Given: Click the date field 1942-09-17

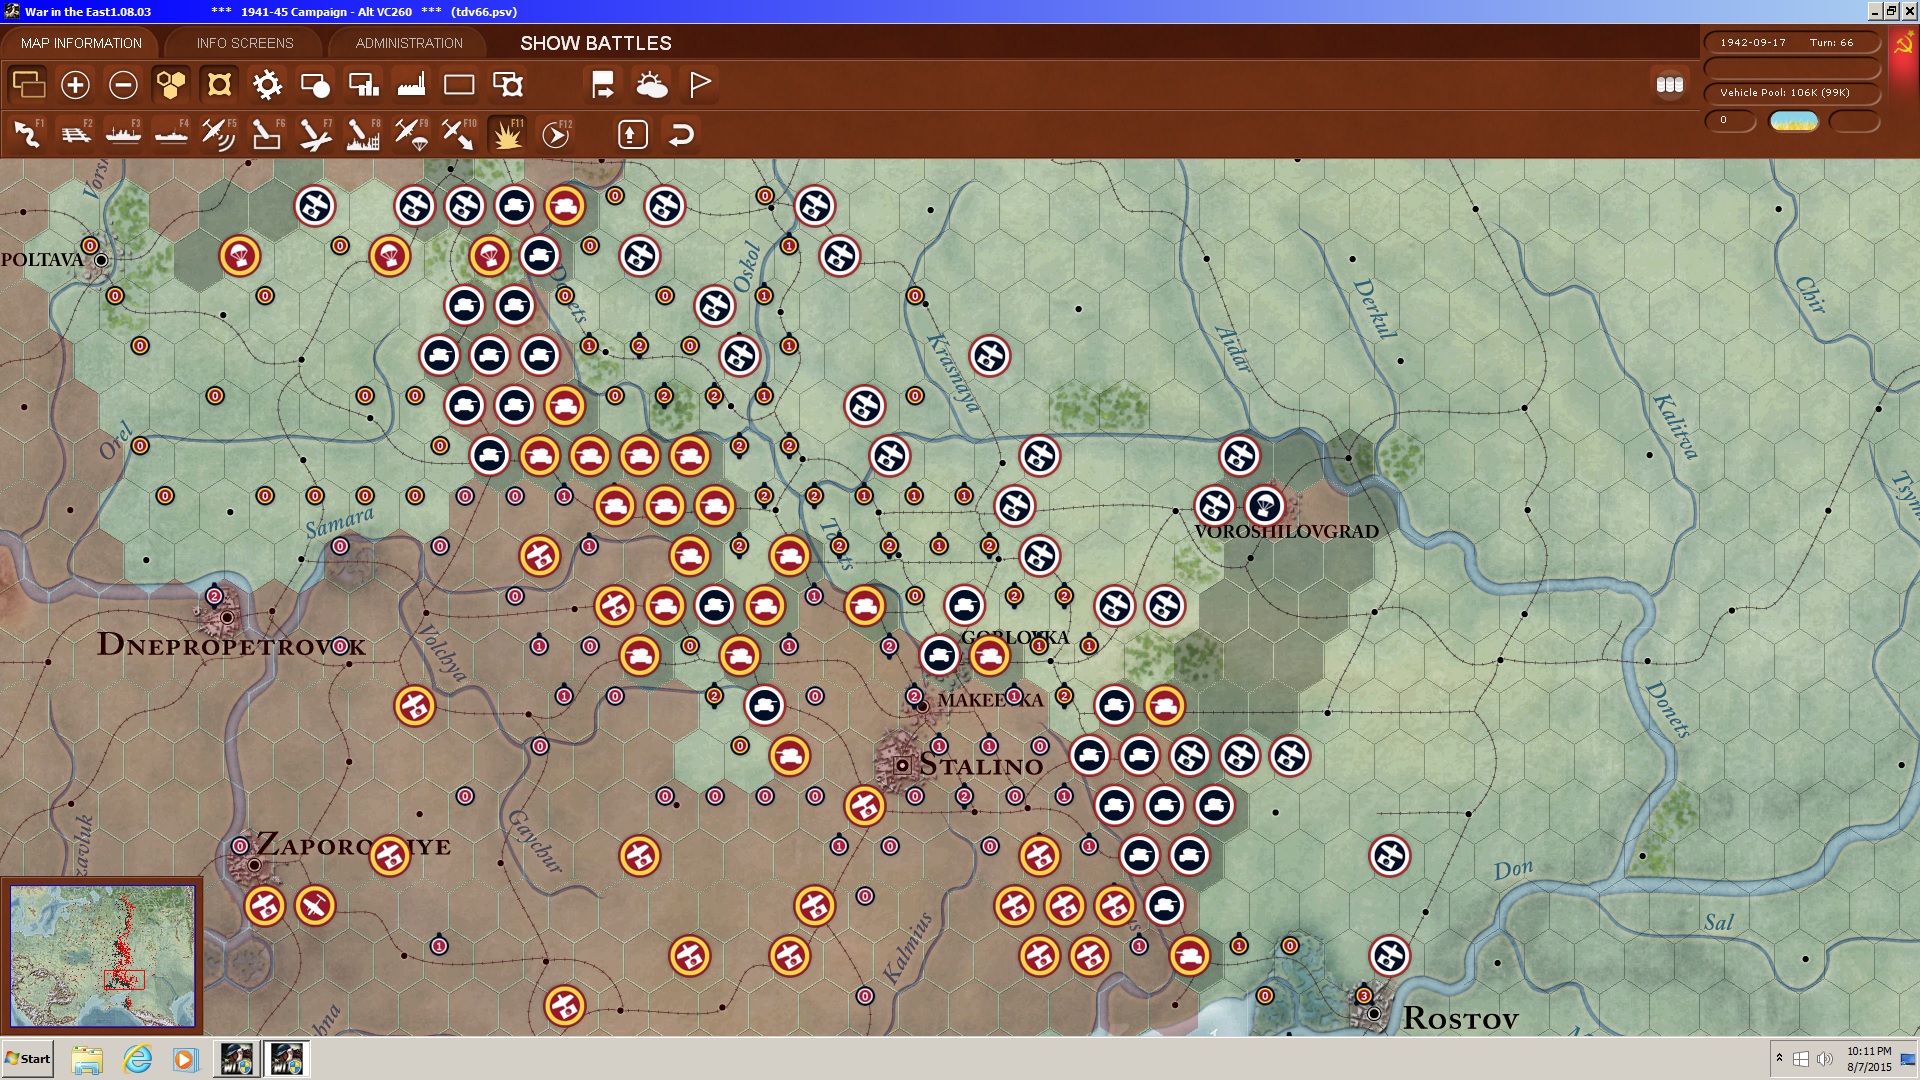Looking at the screenshot, I should pyautogui.click(x=1753, y=42).
